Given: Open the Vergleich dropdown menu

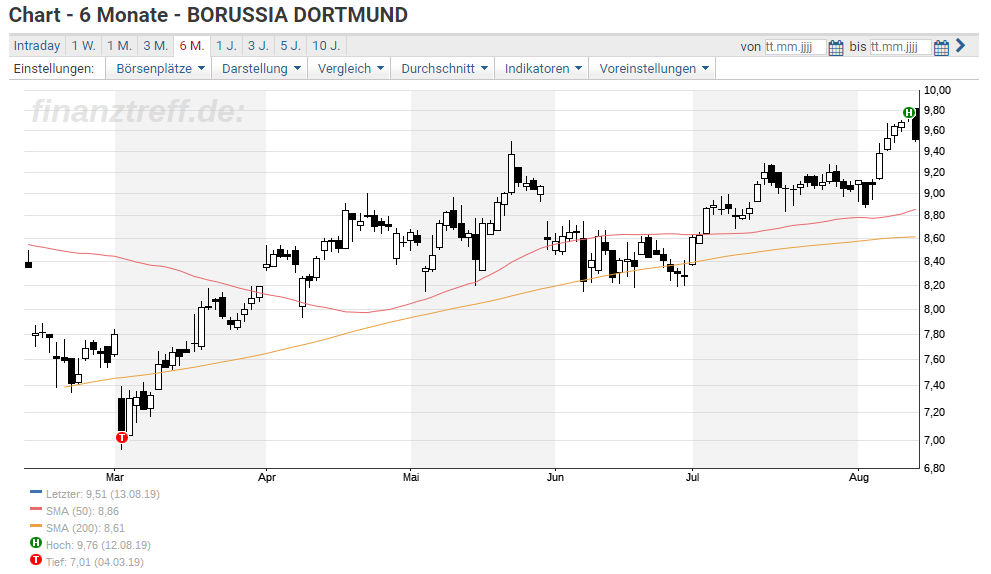Looking at the screenshot, I should (350, 68).
